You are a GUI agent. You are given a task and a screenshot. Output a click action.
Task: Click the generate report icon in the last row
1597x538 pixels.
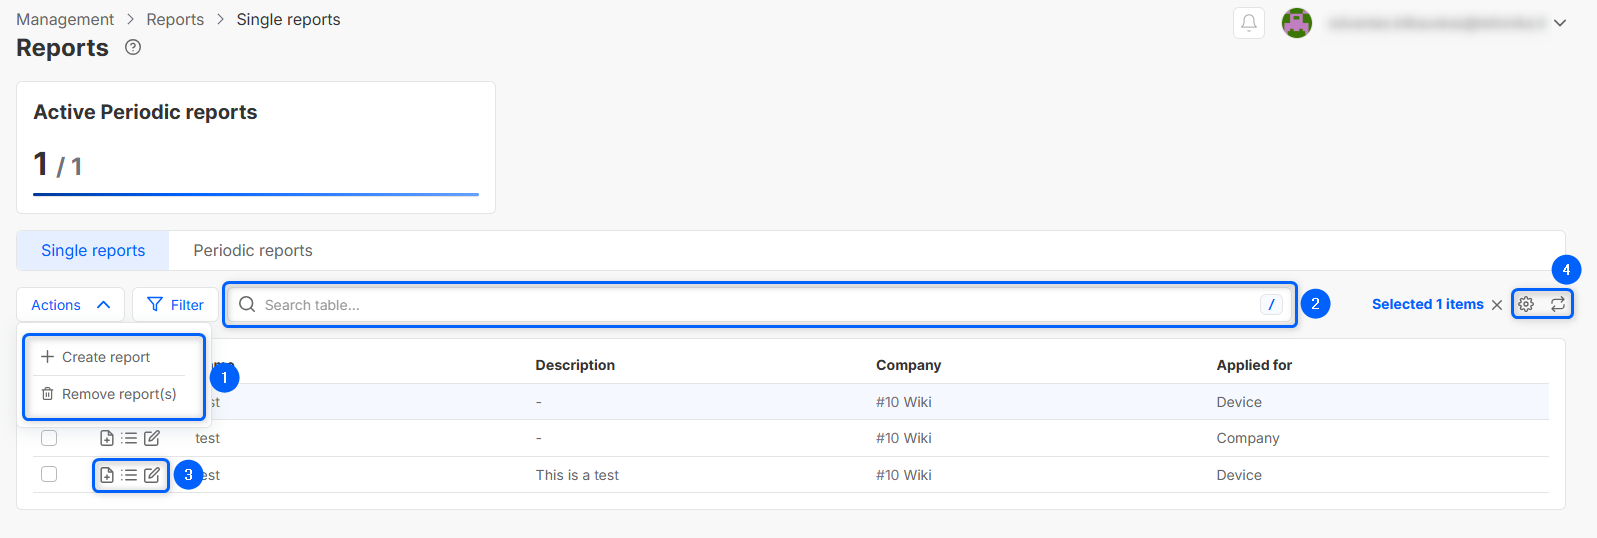[107, 475]
